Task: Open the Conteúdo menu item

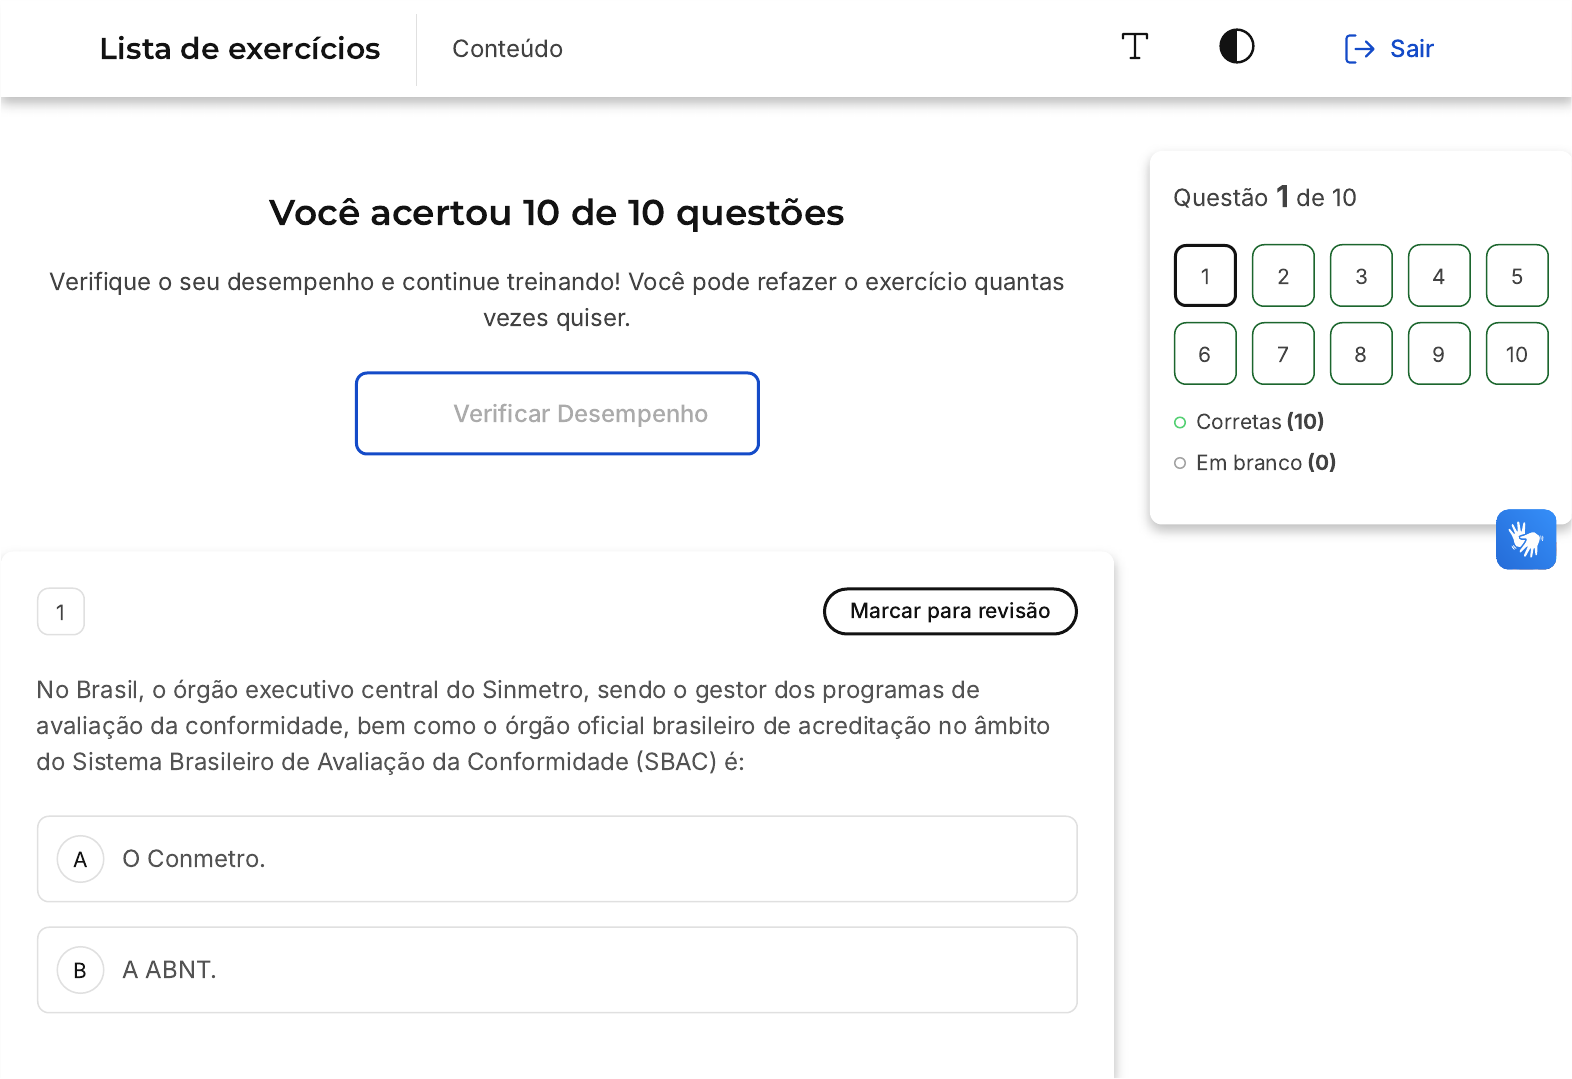Action: (507, 49)
